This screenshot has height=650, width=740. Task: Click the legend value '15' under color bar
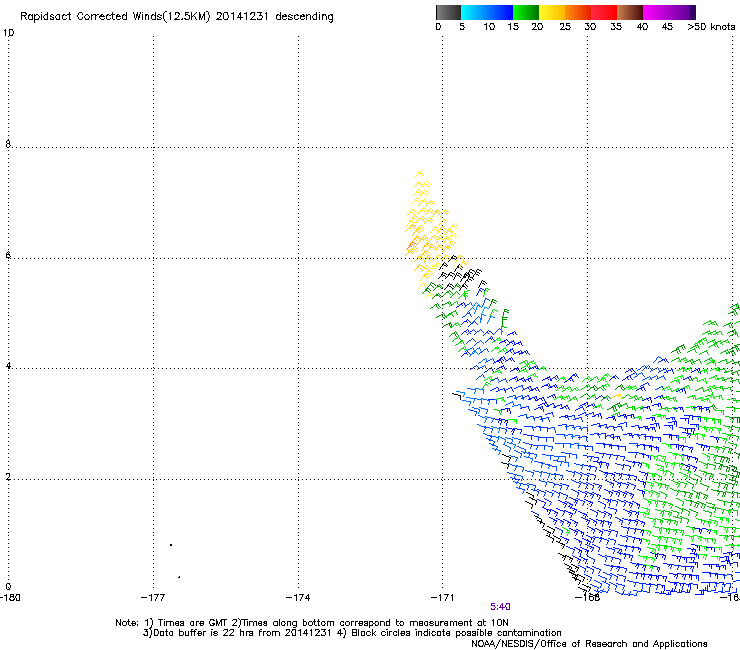[513, 27]
